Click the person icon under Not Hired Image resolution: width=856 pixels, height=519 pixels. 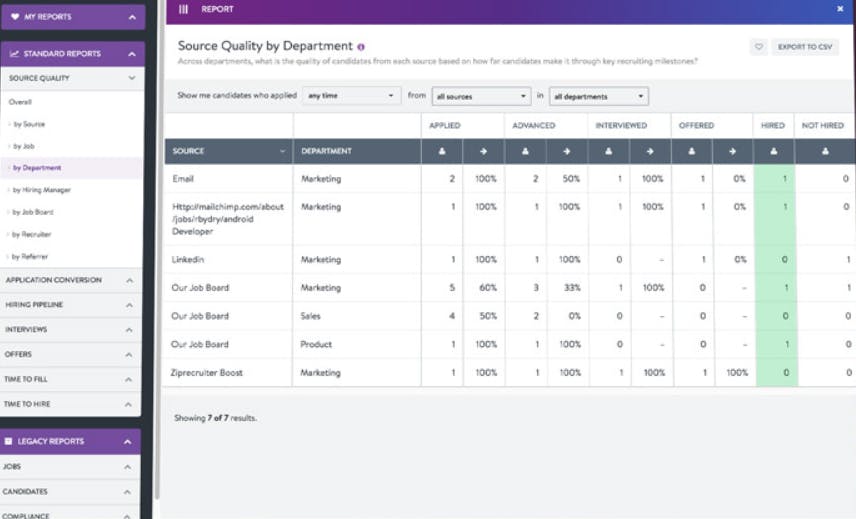tap(825, 151)
